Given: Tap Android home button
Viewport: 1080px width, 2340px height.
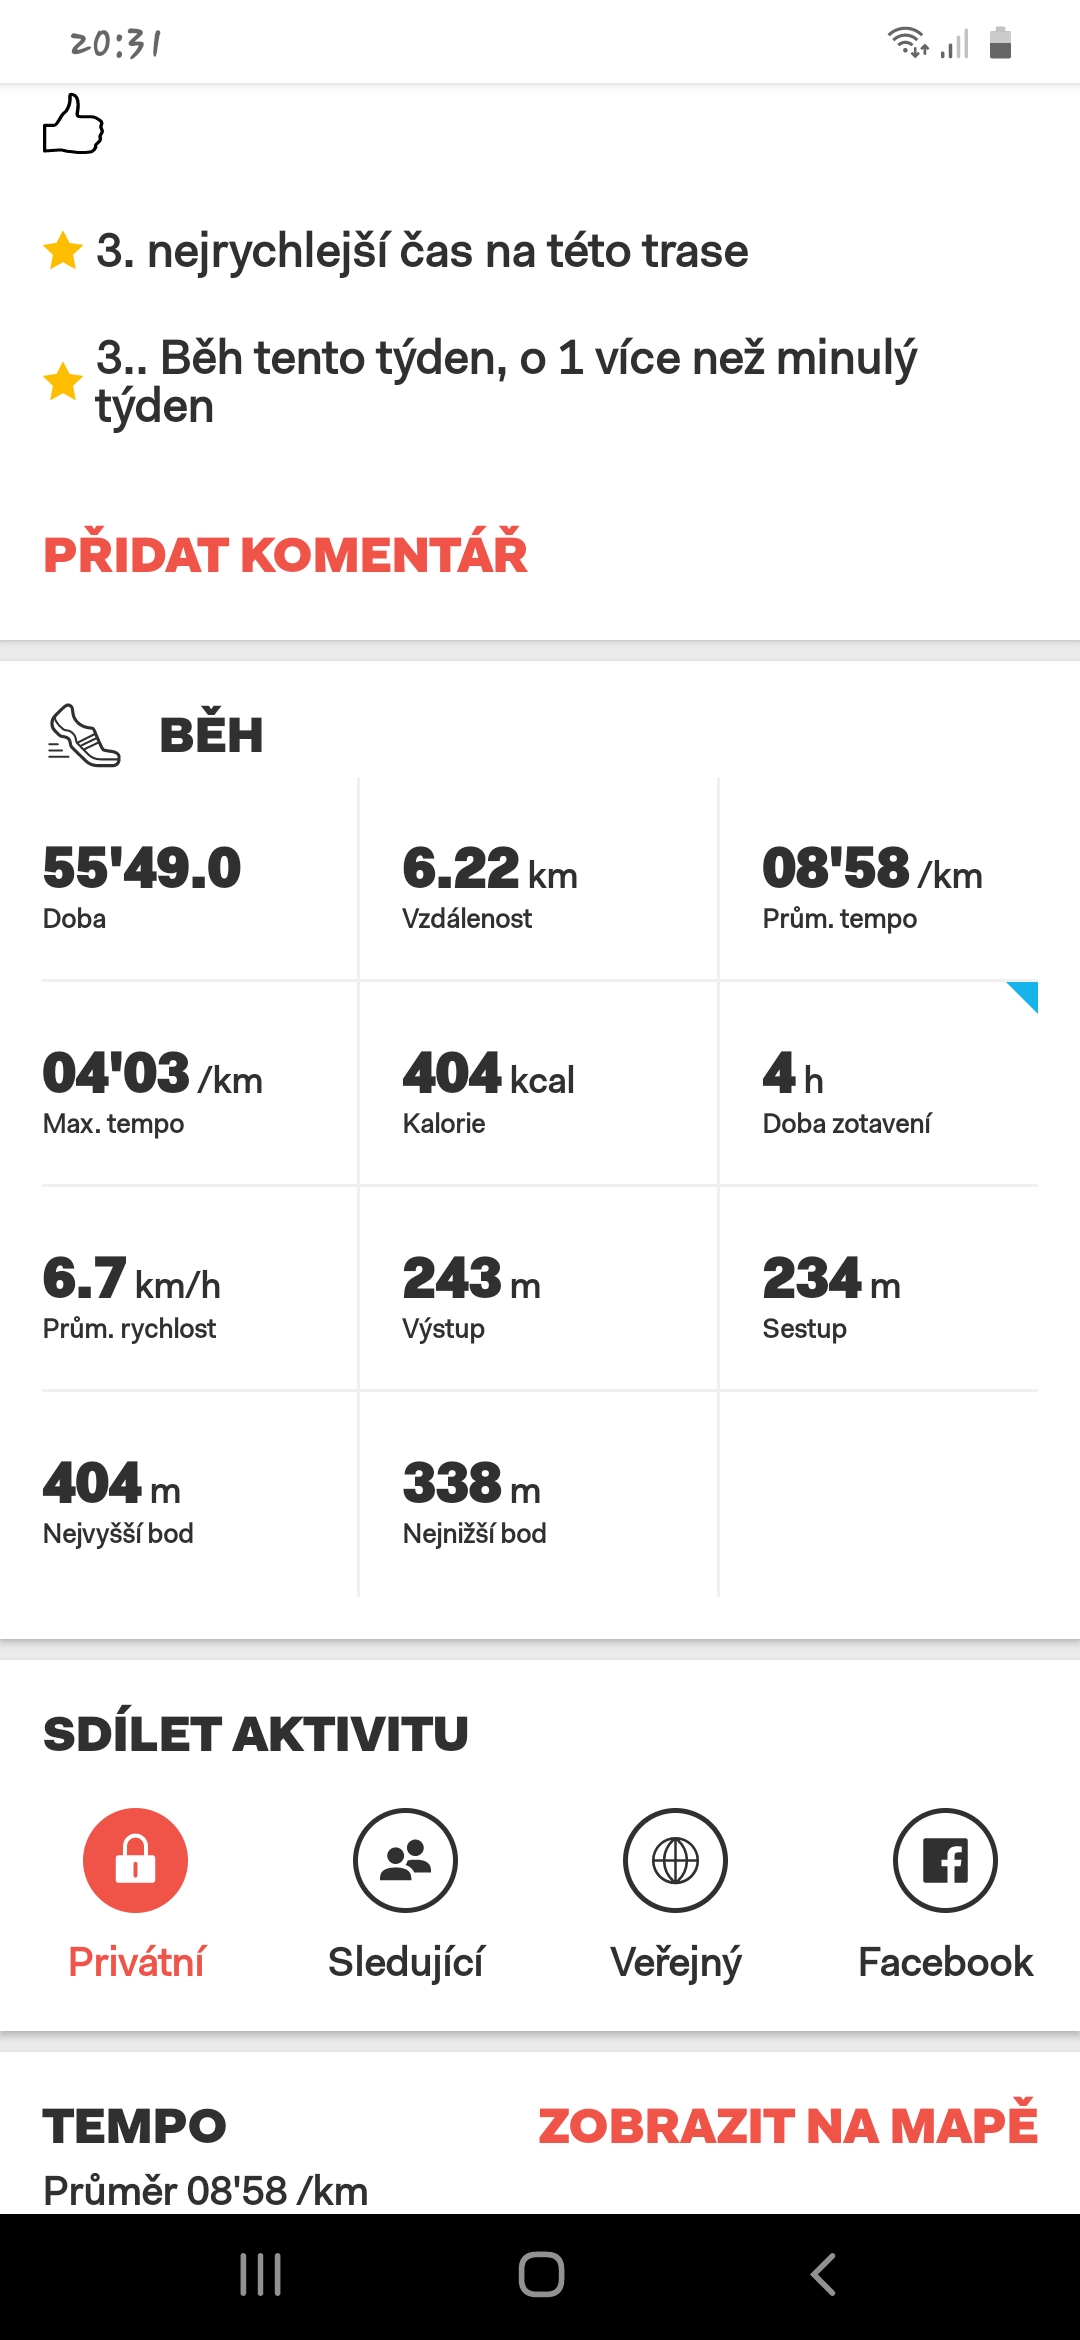Looking at the screenshot, I should (x=541, y=2275).
